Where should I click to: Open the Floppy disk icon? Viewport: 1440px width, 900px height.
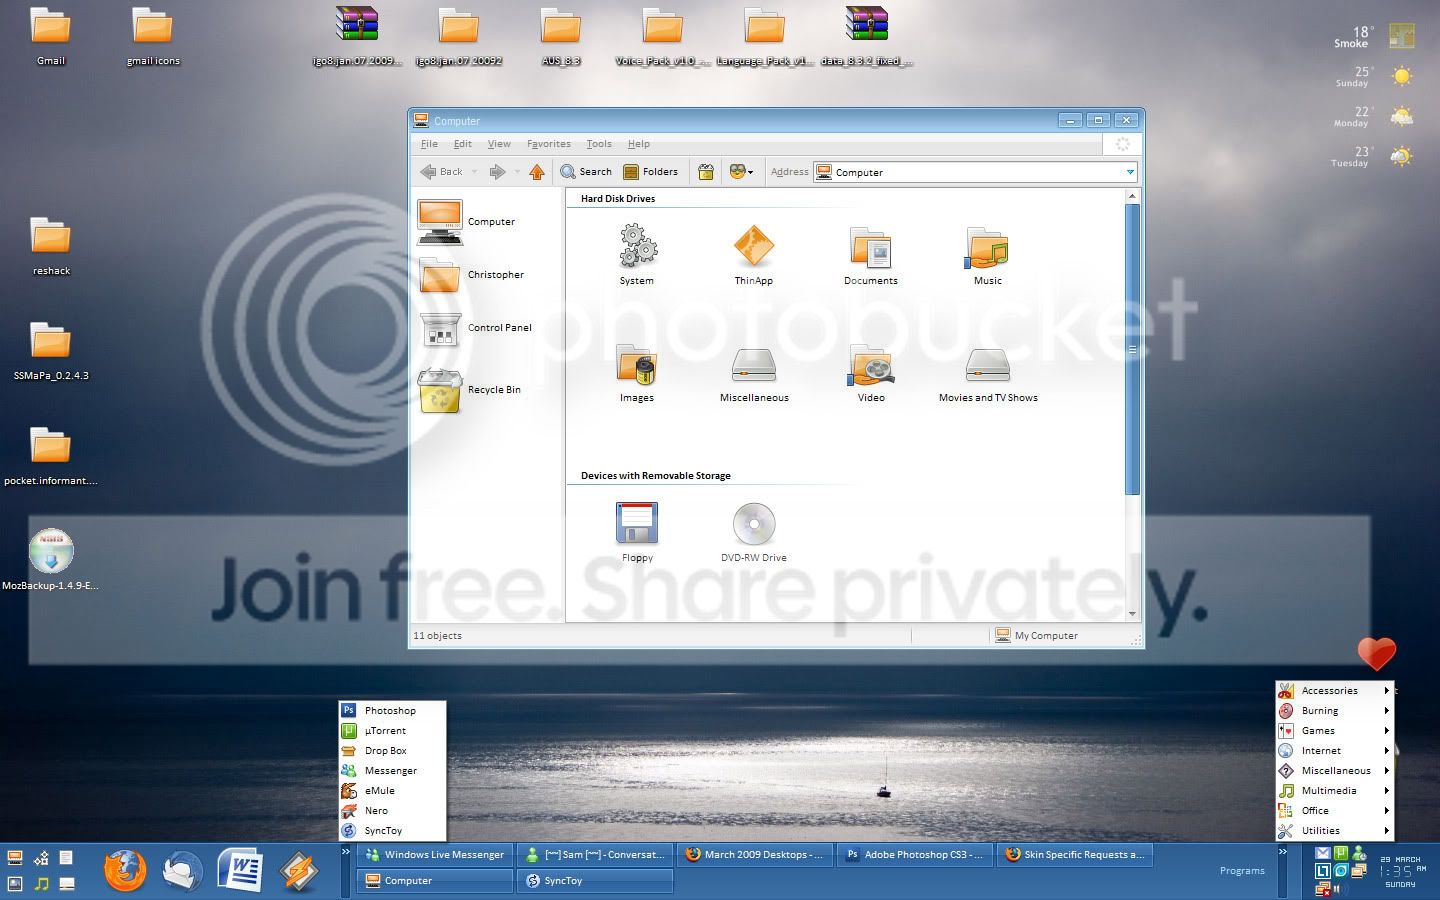637,524
